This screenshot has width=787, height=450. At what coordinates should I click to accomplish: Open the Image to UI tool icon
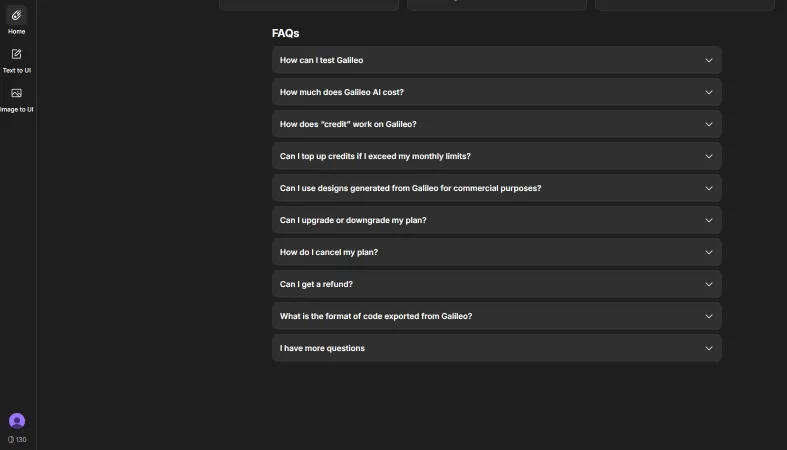pos(17,93)
